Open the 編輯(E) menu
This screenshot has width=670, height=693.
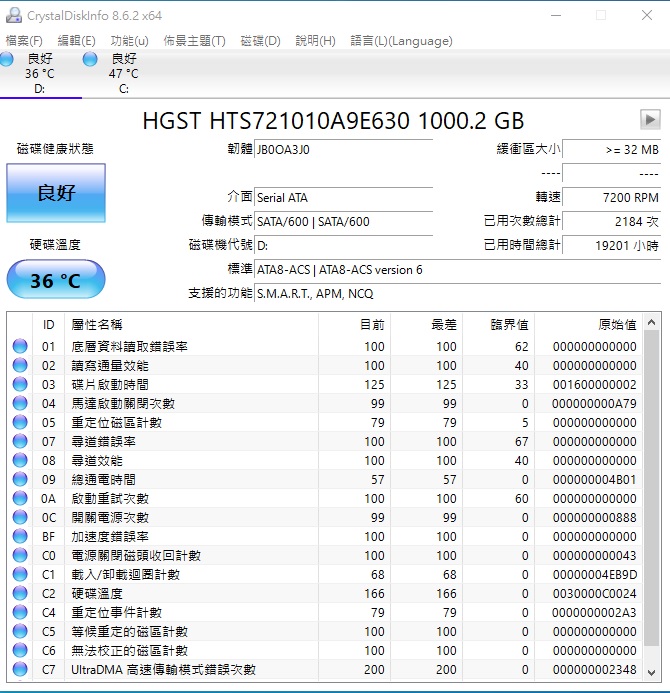point(76,41)
